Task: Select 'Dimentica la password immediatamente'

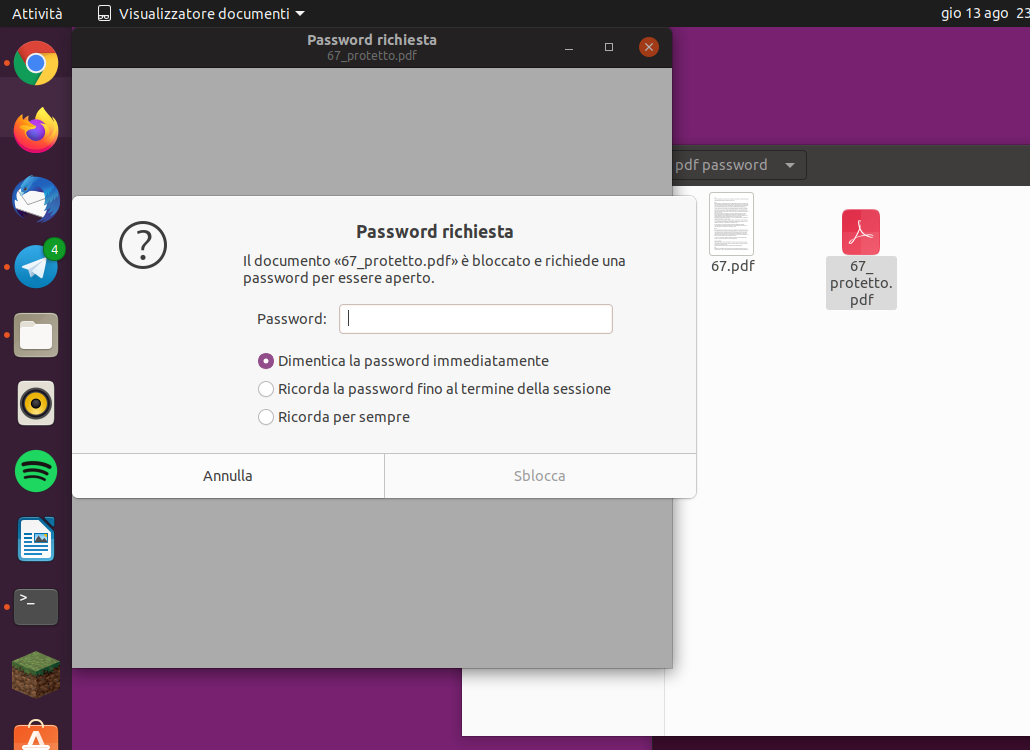Action: [266, 361]
